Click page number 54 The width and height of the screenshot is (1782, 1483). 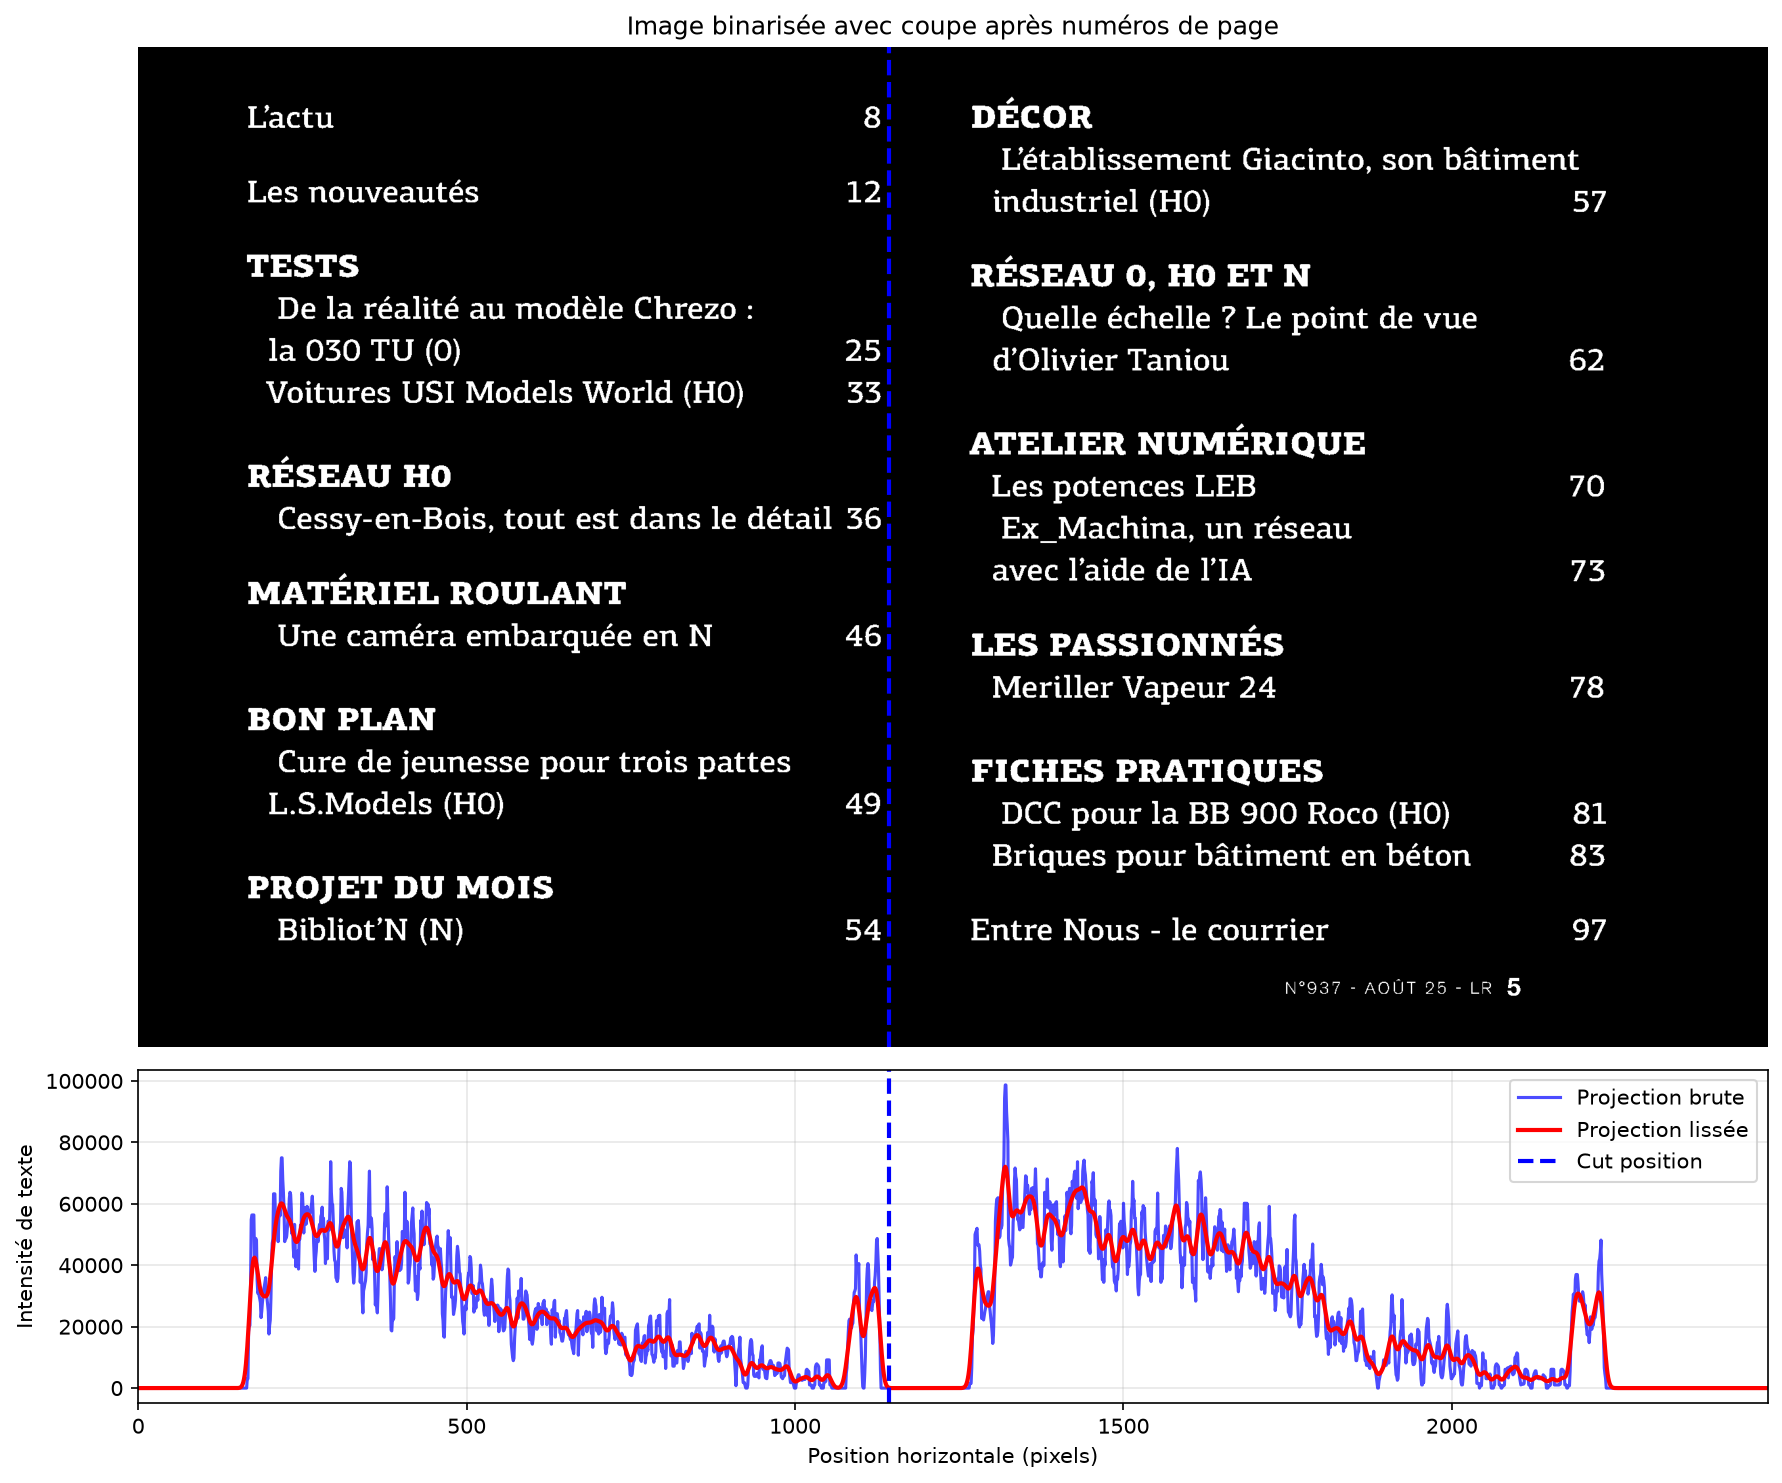click(x=863, y=930)
